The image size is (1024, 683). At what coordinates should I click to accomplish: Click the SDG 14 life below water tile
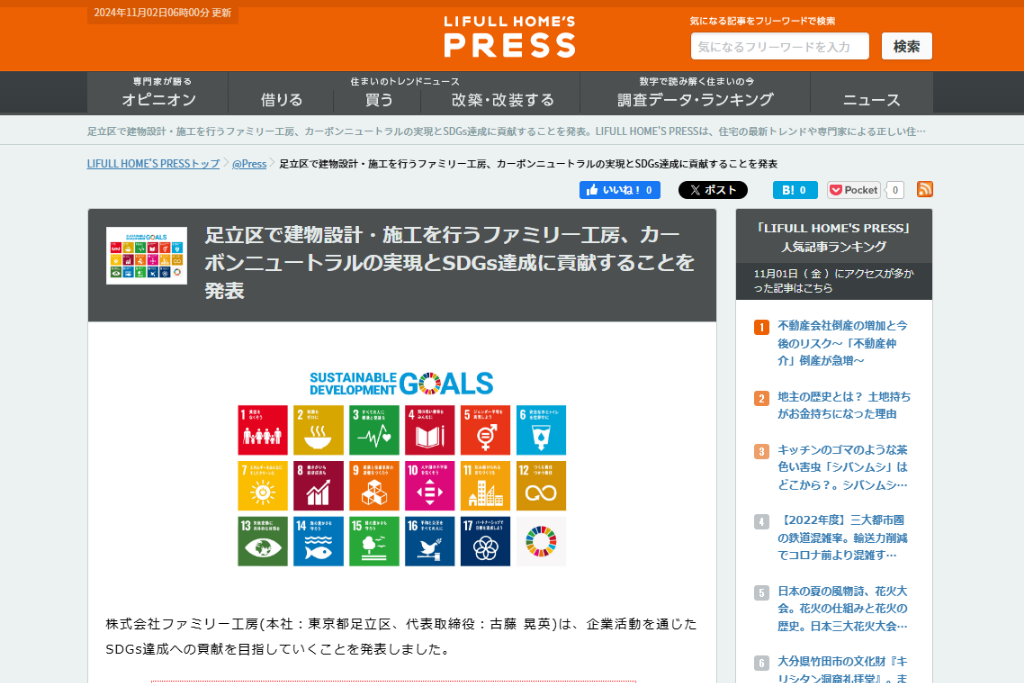(318, 541)
